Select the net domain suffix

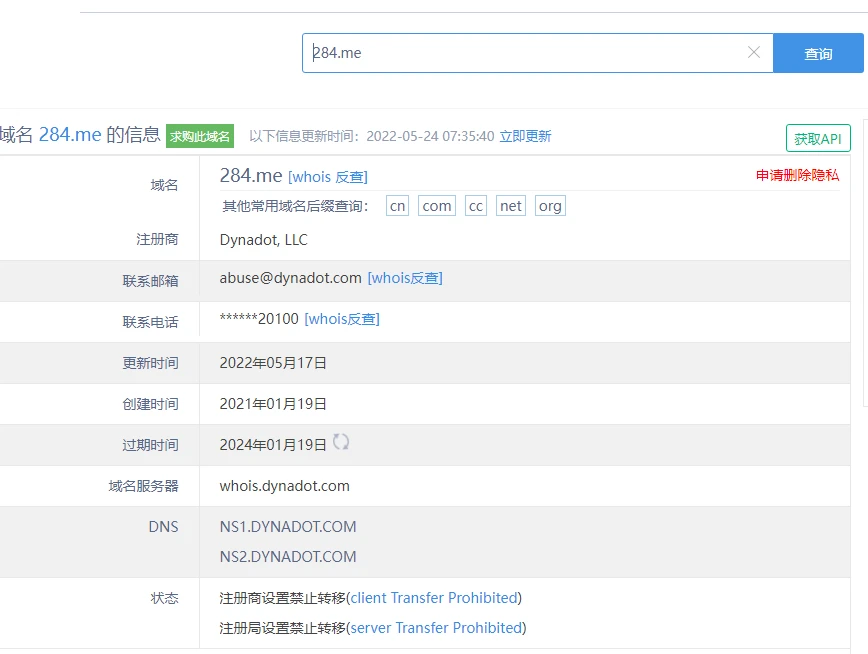(x=511, y=206)
